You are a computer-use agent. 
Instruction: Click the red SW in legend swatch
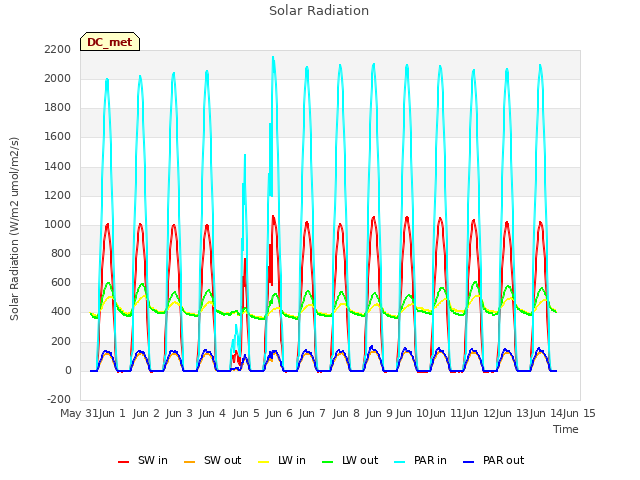click(123, 462)
